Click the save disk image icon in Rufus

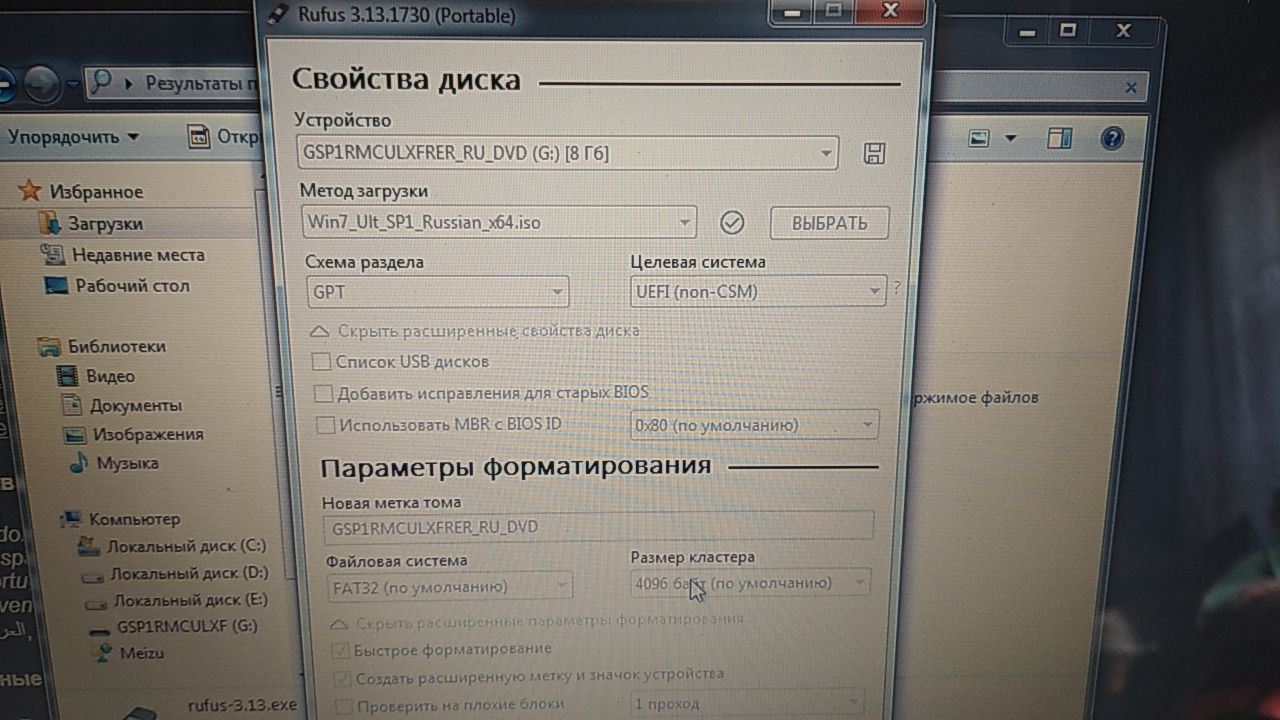coord(874,153)
